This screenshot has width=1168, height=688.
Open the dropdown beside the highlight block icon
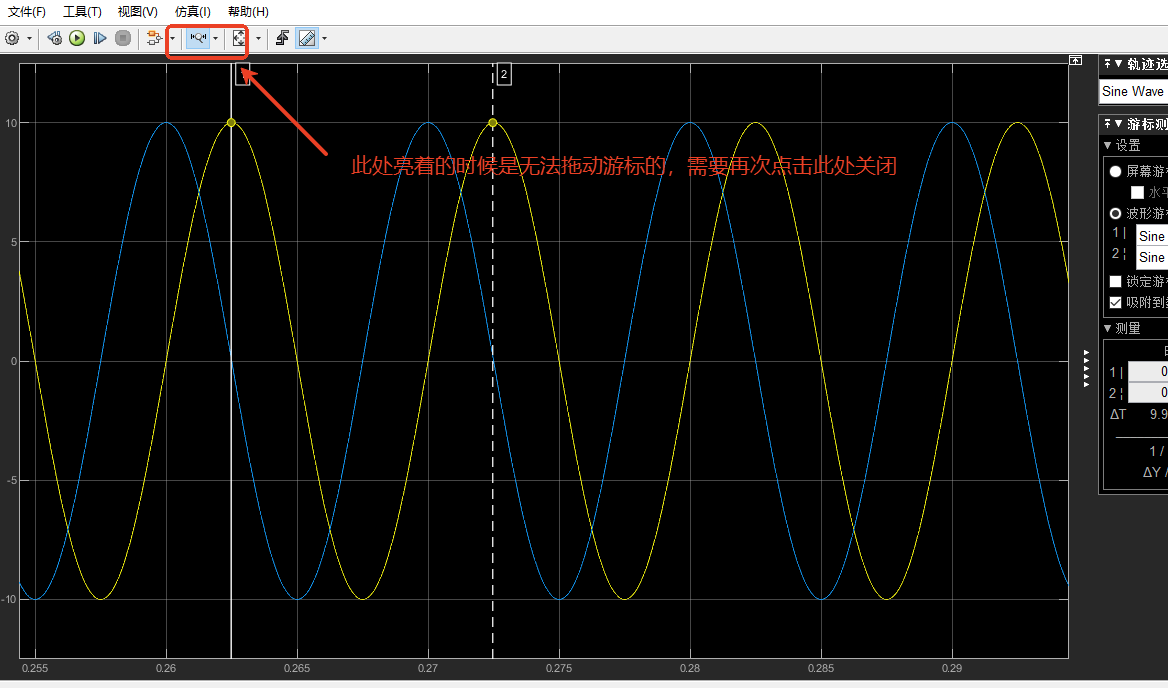[x=172, y=38]
